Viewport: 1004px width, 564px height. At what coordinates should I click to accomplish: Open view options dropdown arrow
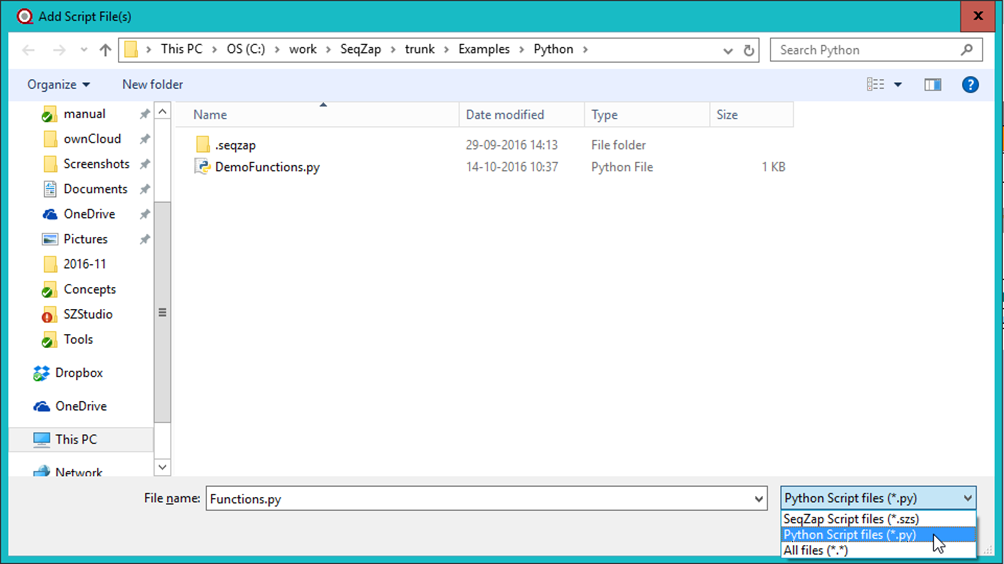[x=898, y=85]
